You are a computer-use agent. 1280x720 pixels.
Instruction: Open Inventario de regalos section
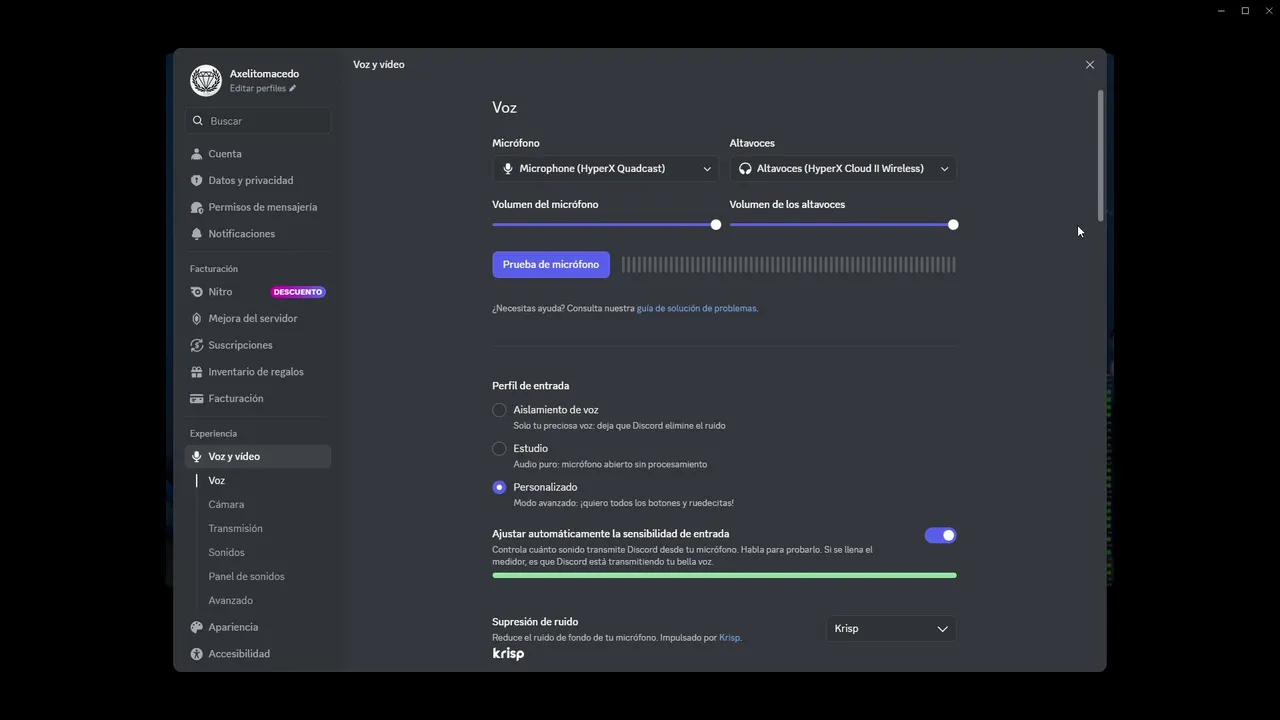click(x=258, y=372)
